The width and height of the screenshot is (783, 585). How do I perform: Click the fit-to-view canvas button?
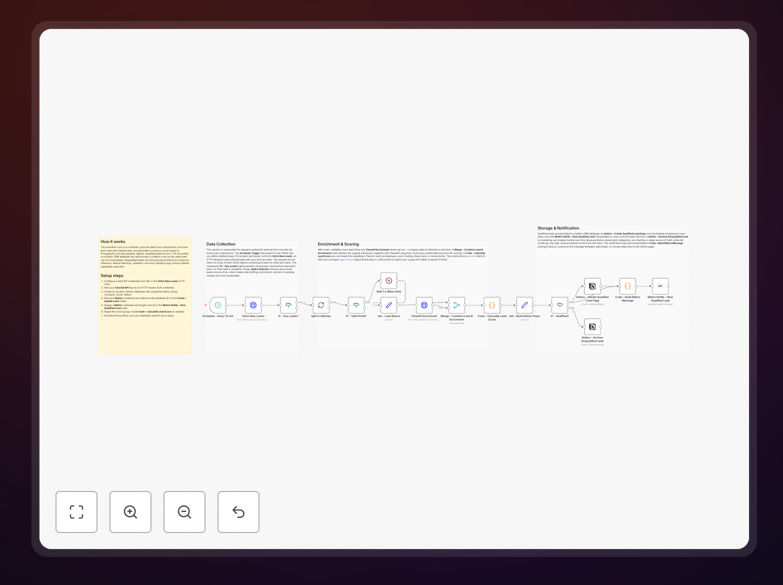[x=76, y=512]
